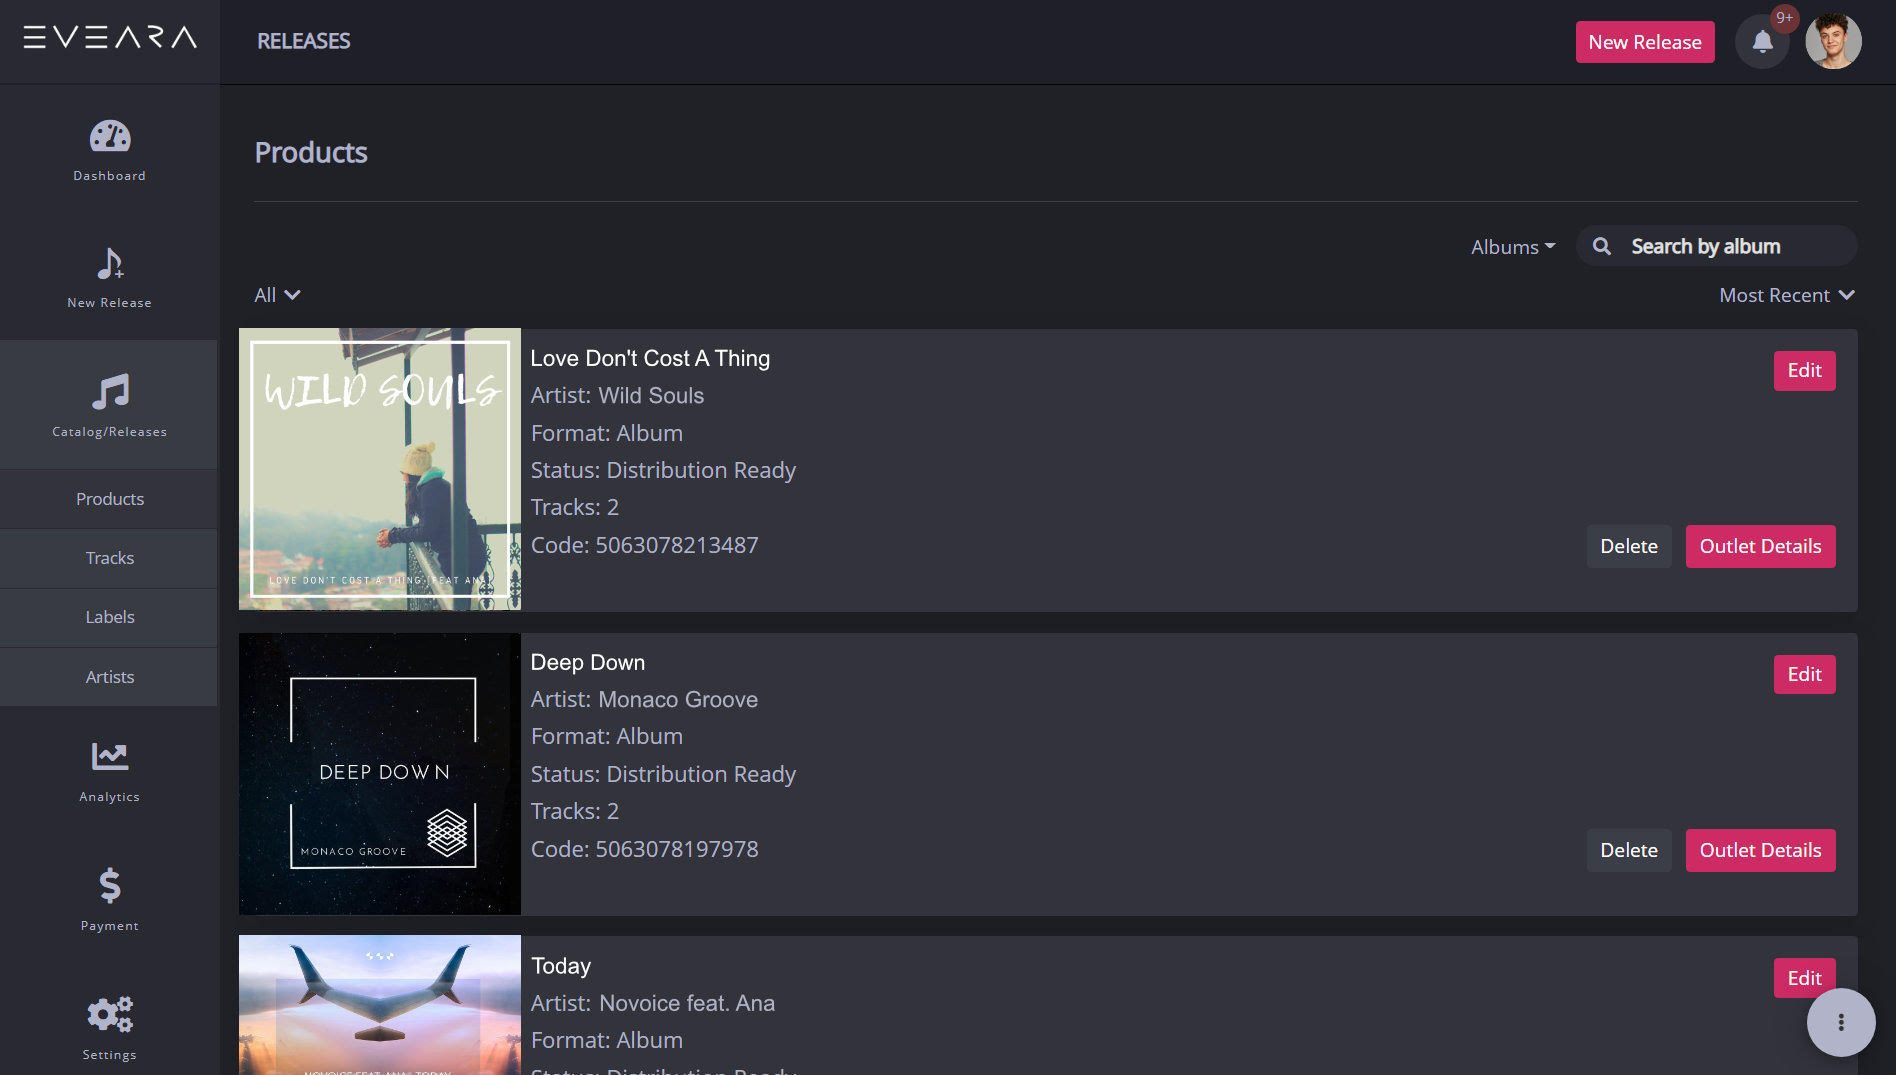This screenshot has width=1896, height=1075.
Task: Open the Payment dollar icon
Action: click(110, 885)
